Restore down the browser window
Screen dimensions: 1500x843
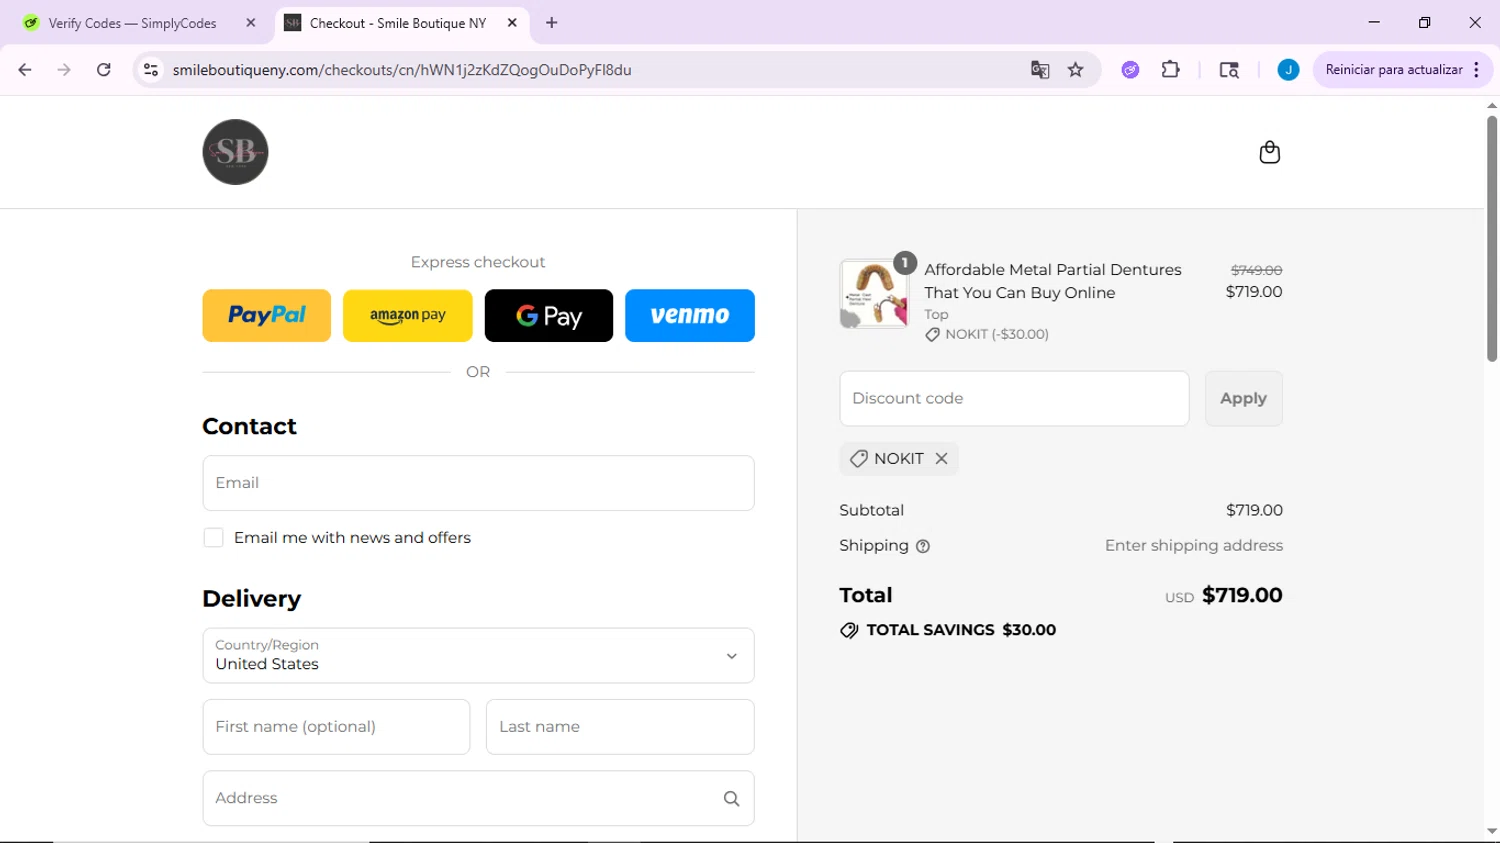click(1424, 22)
